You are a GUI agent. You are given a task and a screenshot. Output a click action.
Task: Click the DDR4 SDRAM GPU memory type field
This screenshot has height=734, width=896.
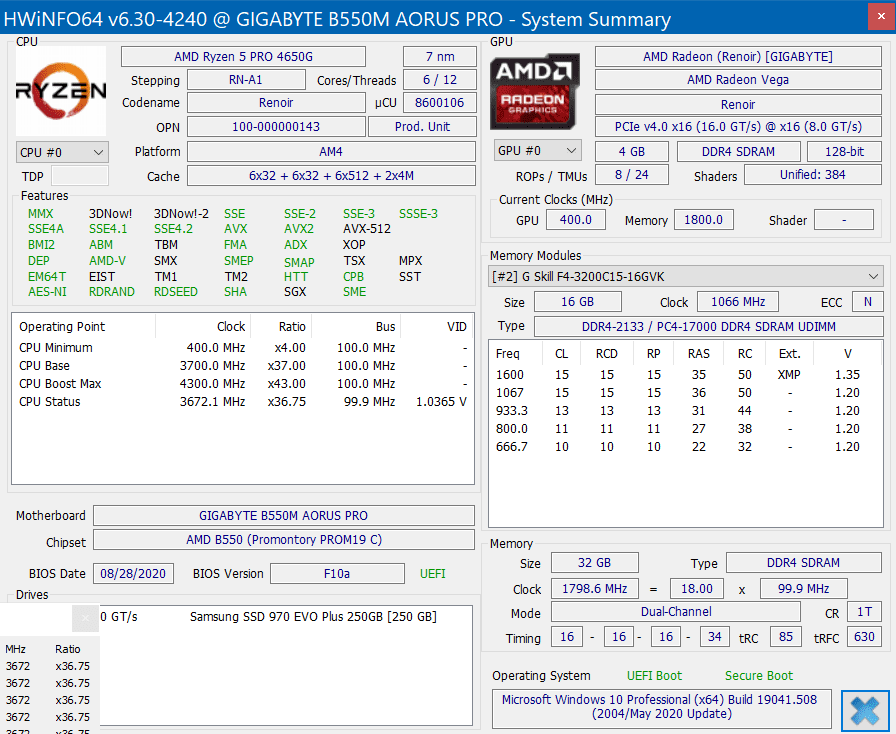pos(738,151)
